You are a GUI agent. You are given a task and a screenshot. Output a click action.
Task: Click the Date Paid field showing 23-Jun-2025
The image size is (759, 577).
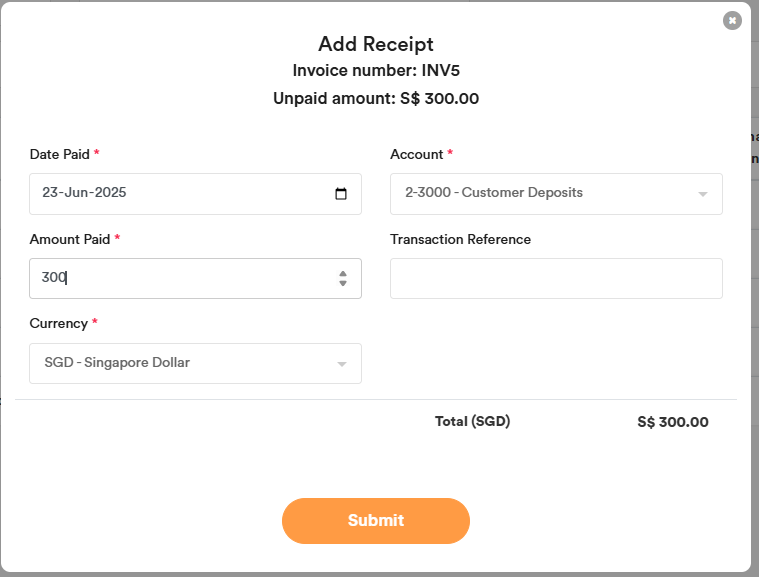180,193
